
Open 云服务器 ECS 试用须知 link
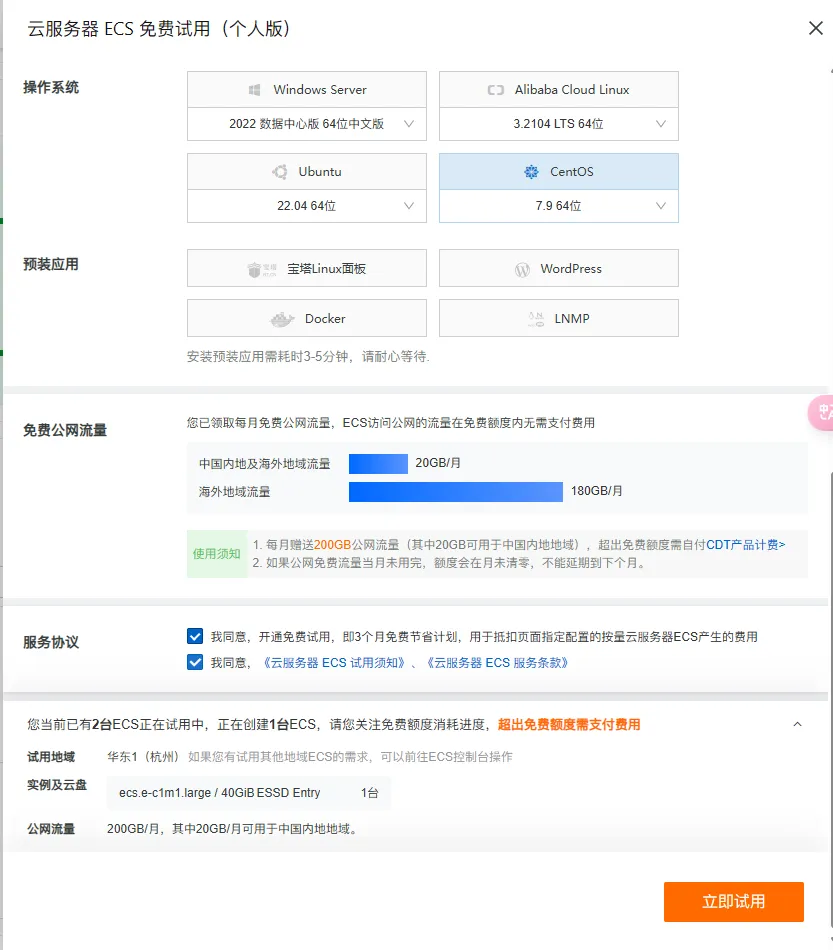coord(333,663)
